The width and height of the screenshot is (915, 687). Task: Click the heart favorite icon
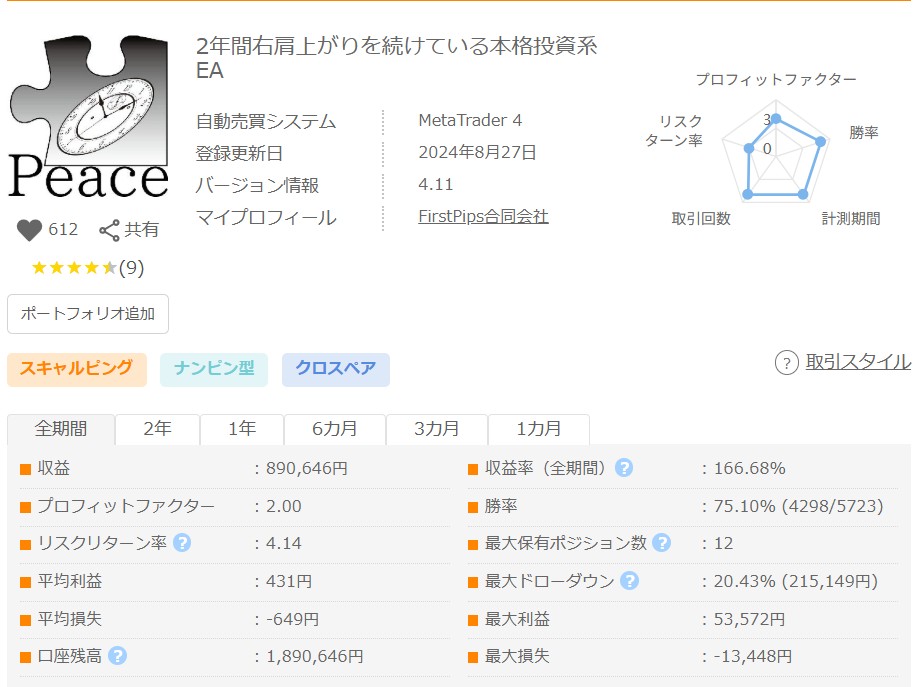[30, 230]
